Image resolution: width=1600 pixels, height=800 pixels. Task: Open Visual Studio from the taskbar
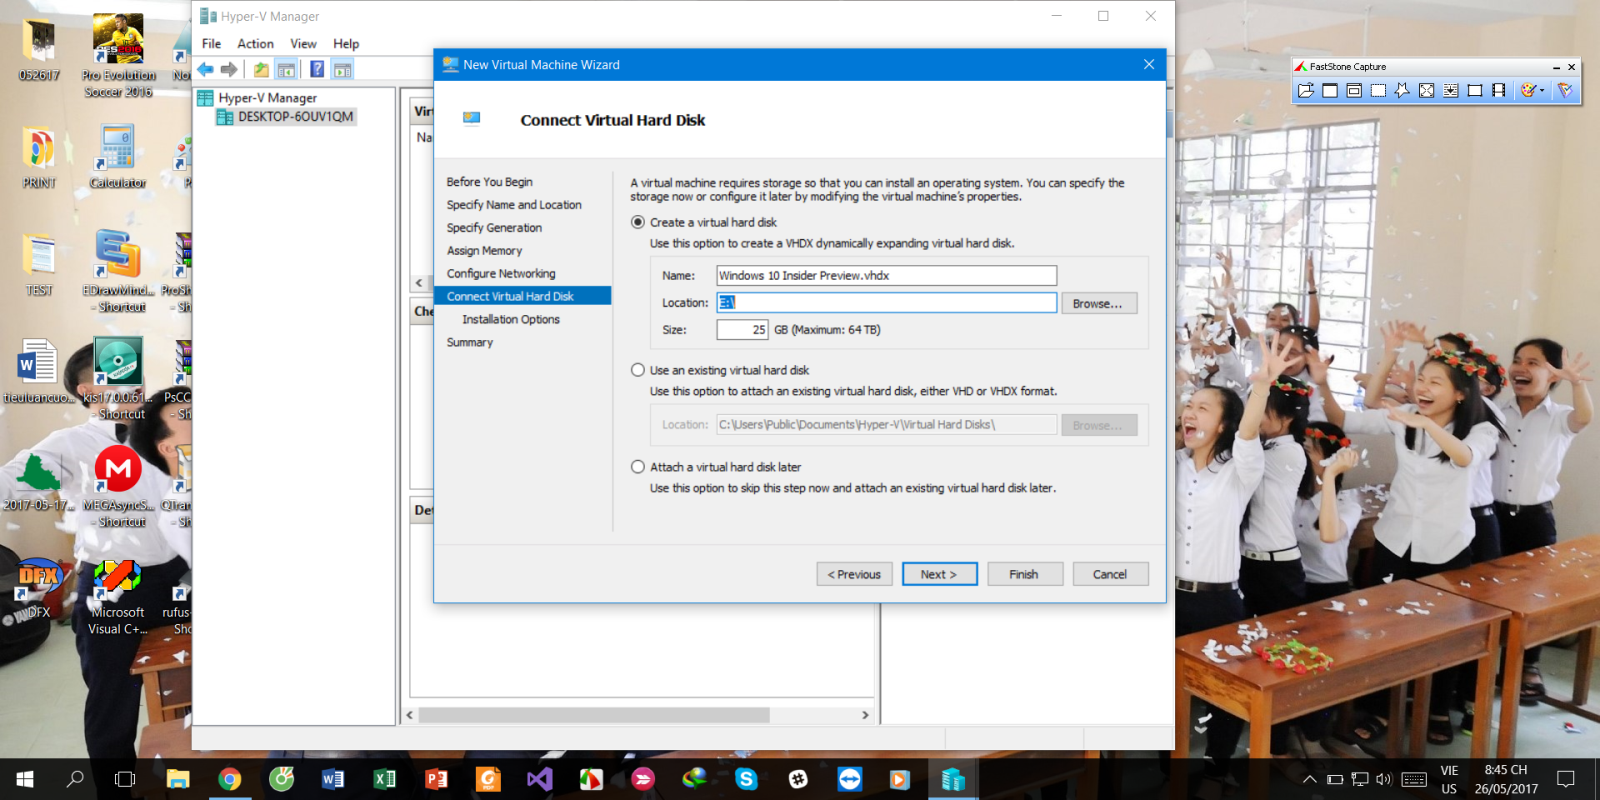539,779
